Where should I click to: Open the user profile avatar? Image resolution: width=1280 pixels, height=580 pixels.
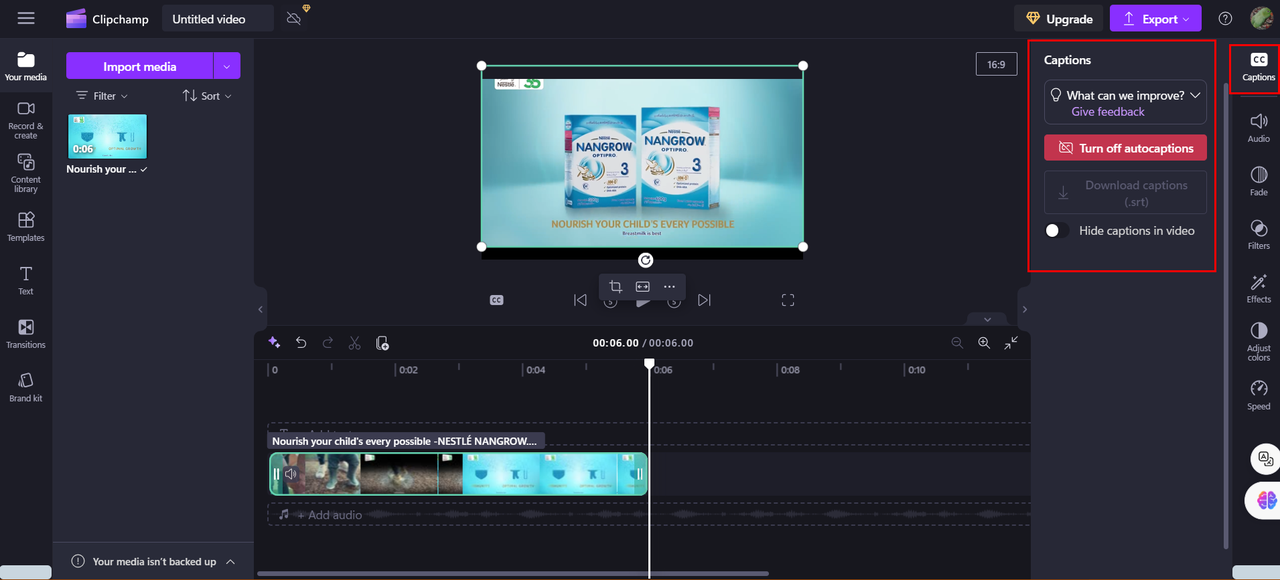pos(1261,19)
